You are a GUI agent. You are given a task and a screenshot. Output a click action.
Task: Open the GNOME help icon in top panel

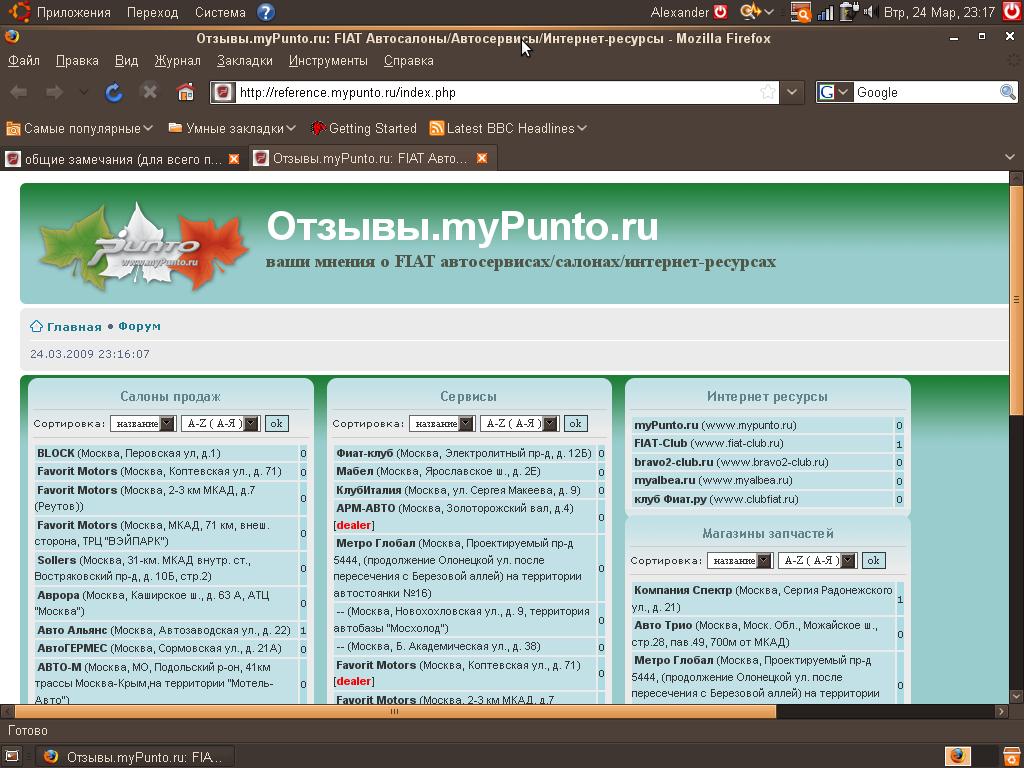click(266, 12)
